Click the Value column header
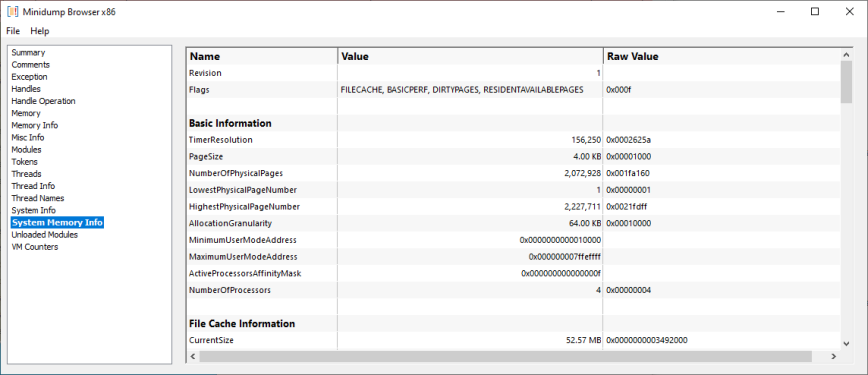868x375 pixels. [470, 56]
